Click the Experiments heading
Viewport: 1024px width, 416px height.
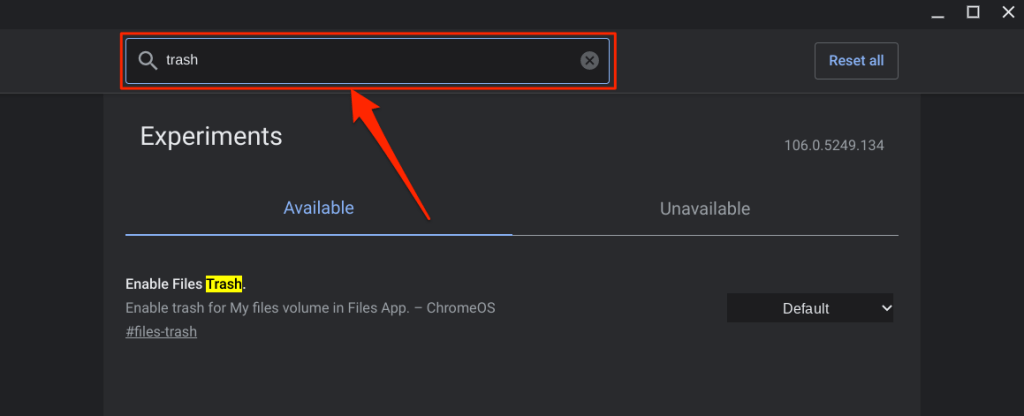(211, 136)
